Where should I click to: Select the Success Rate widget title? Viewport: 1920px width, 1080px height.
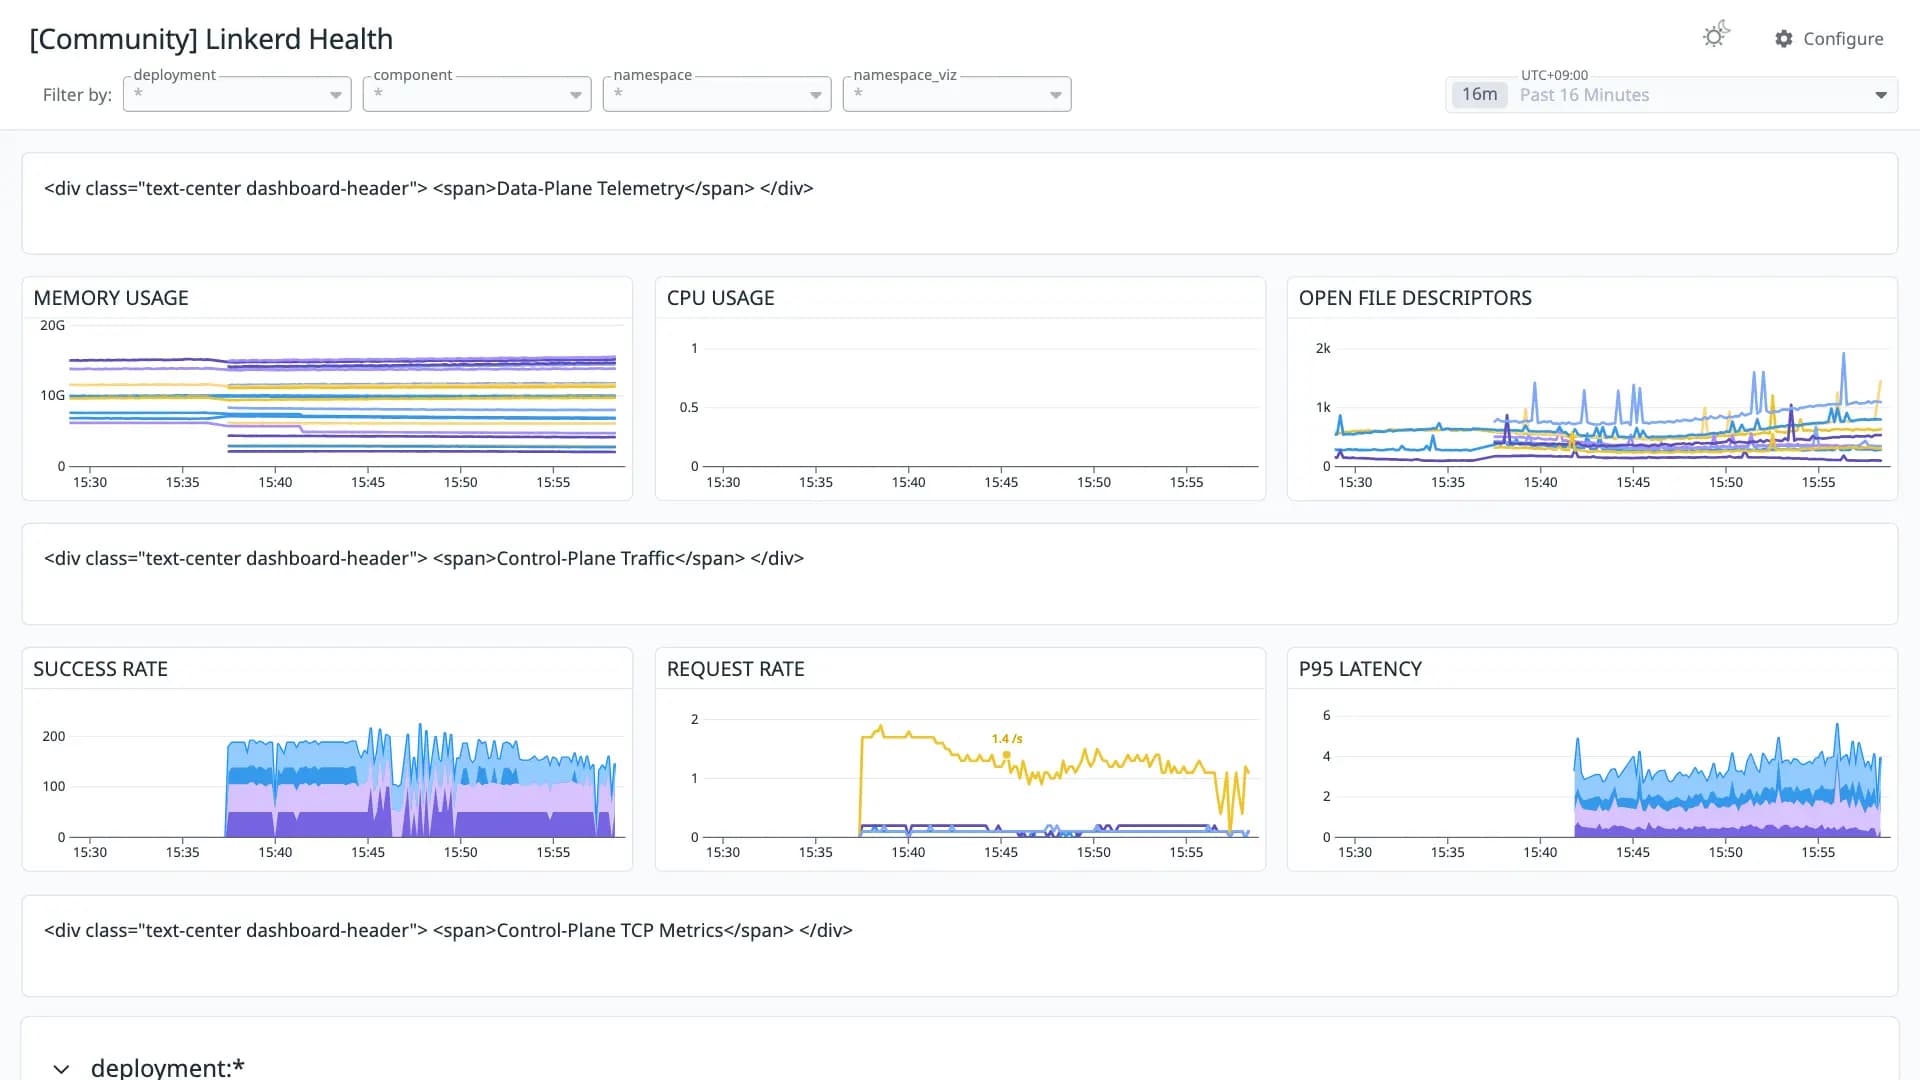pyautogui.click(x=100, y=669)
